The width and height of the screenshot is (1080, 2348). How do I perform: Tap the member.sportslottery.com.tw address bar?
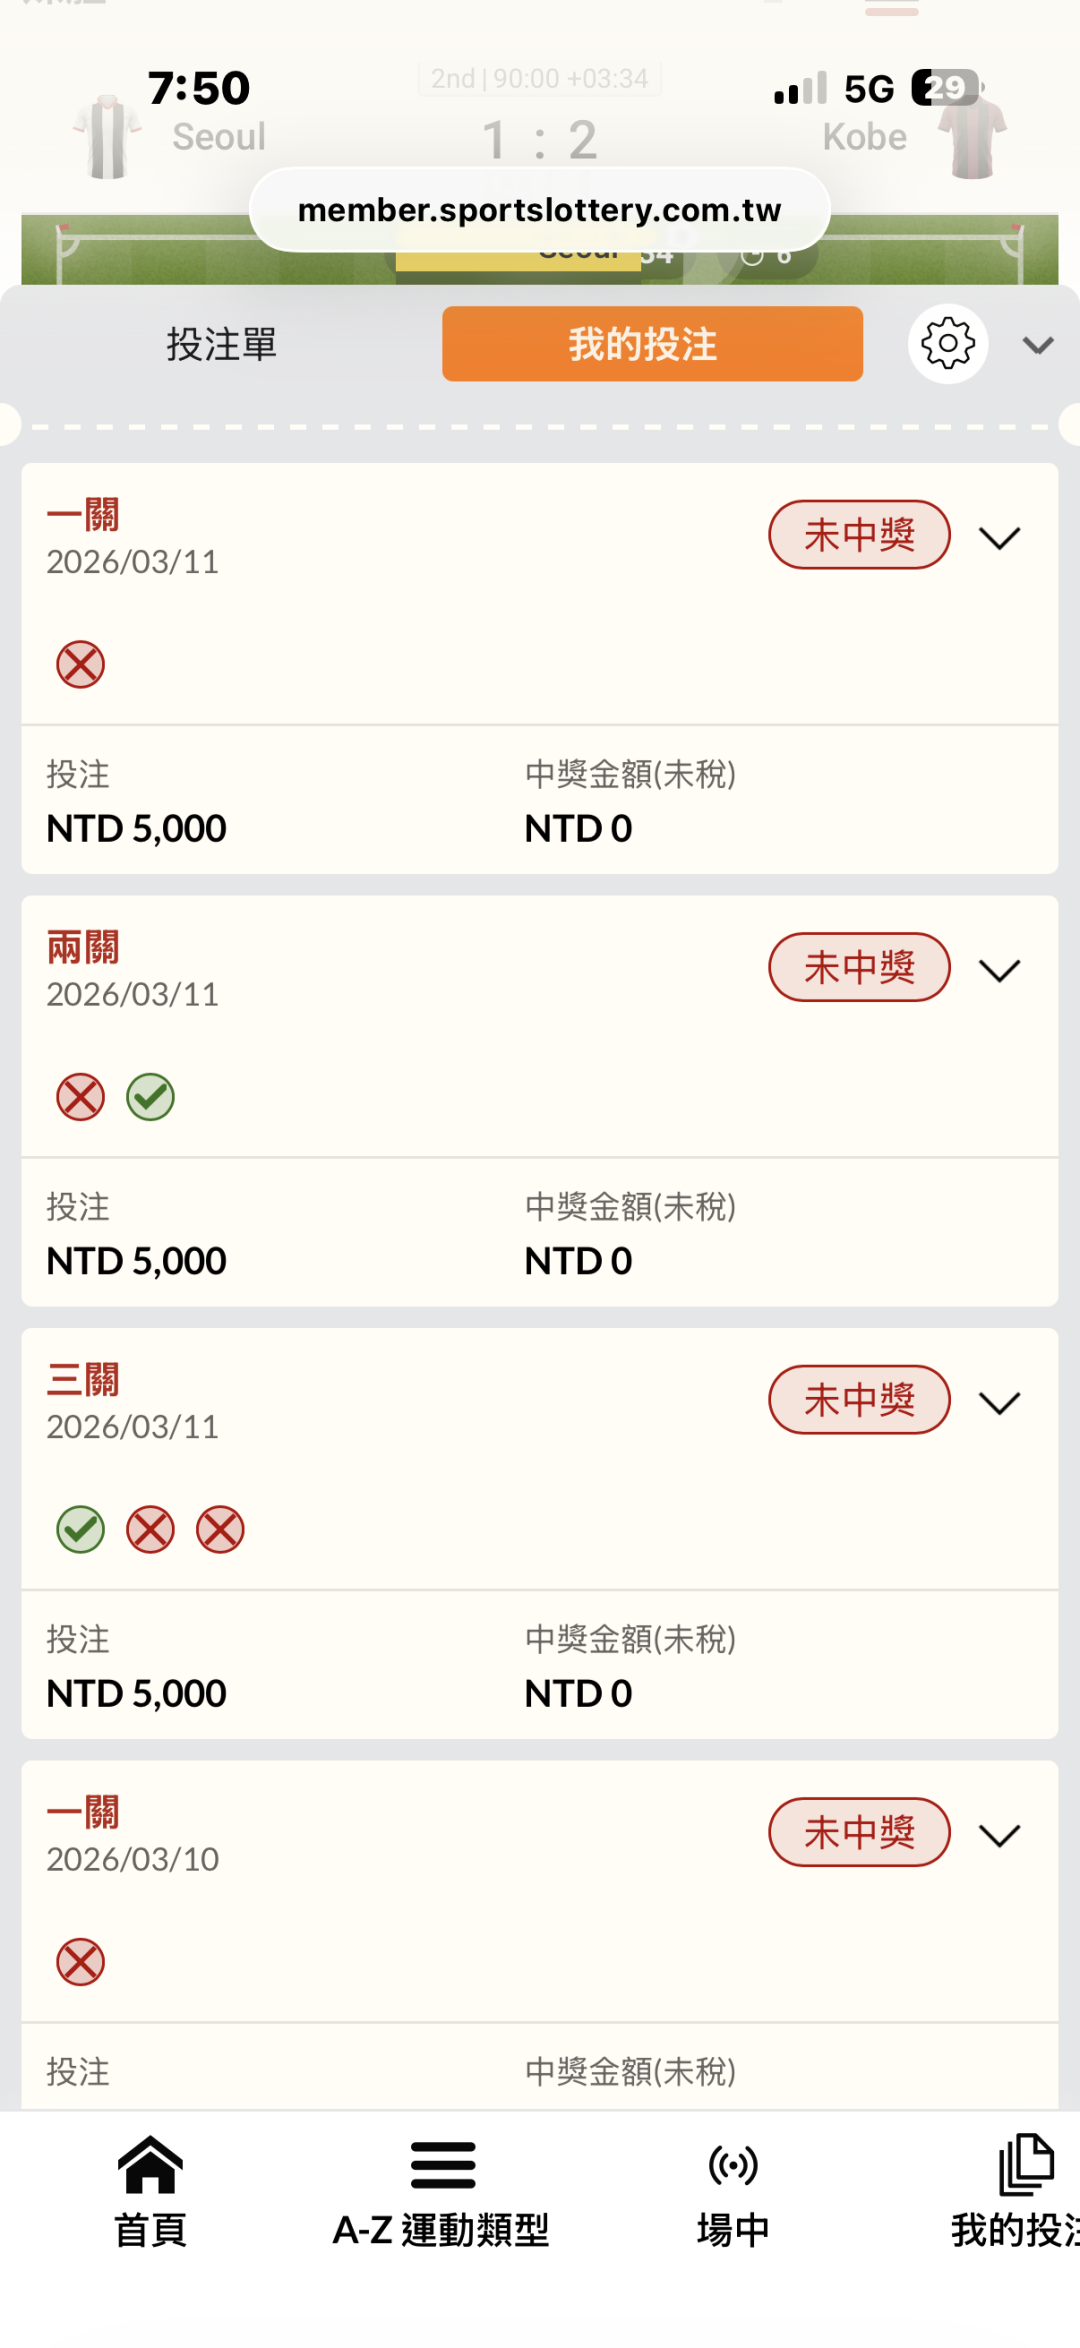click(x=539, y=210)
